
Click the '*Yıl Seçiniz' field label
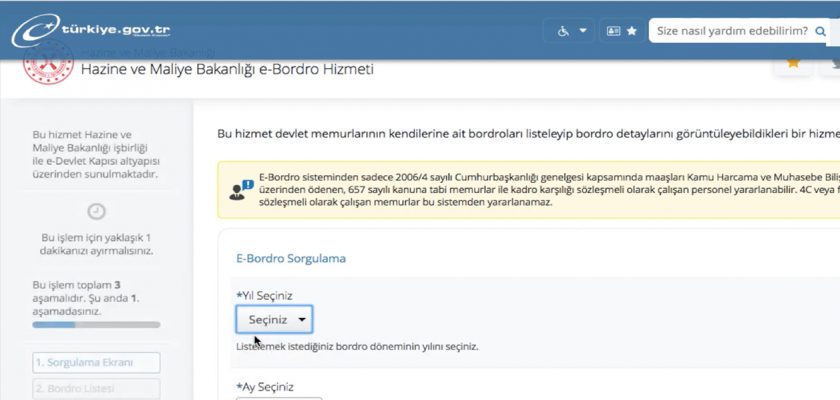263,296
